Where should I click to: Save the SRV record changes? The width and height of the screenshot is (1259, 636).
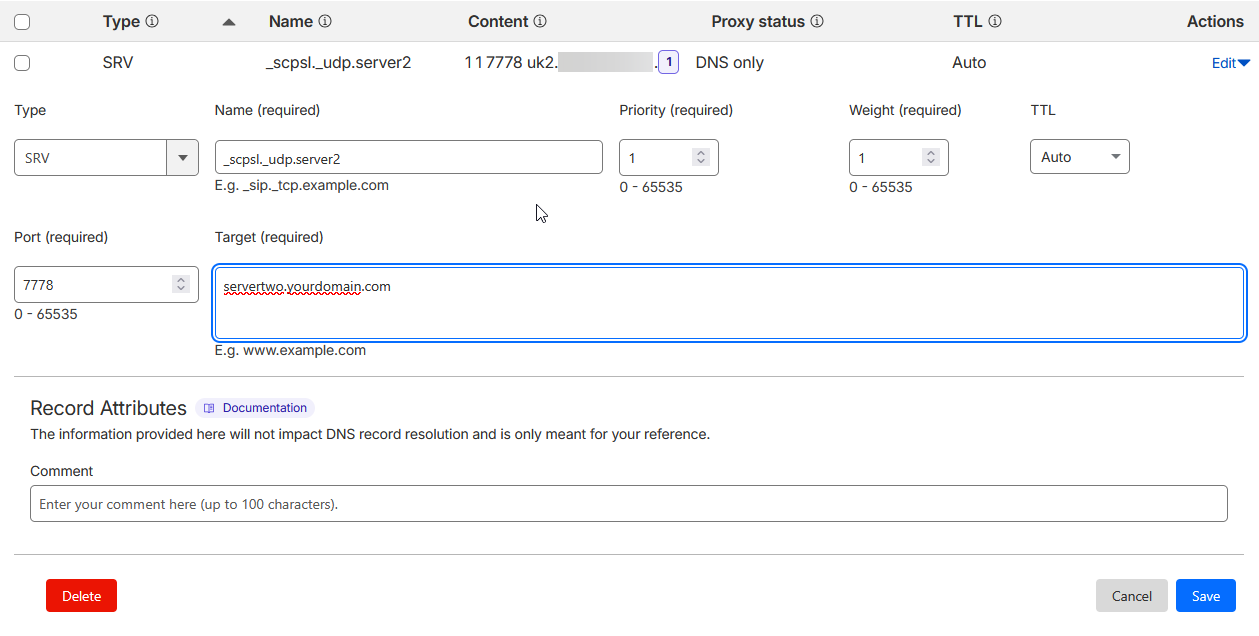[1205, 596]
